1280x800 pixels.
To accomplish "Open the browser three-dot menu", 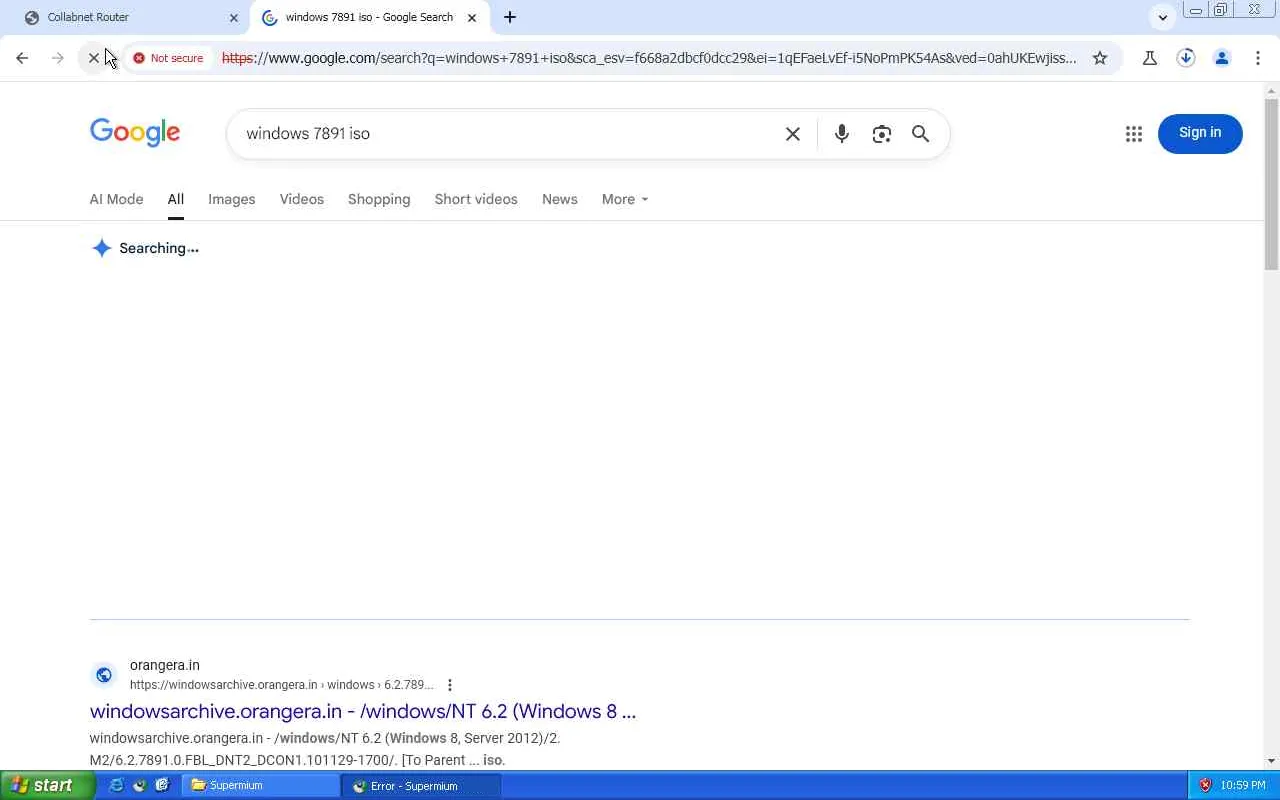I will click(1258, 58).
